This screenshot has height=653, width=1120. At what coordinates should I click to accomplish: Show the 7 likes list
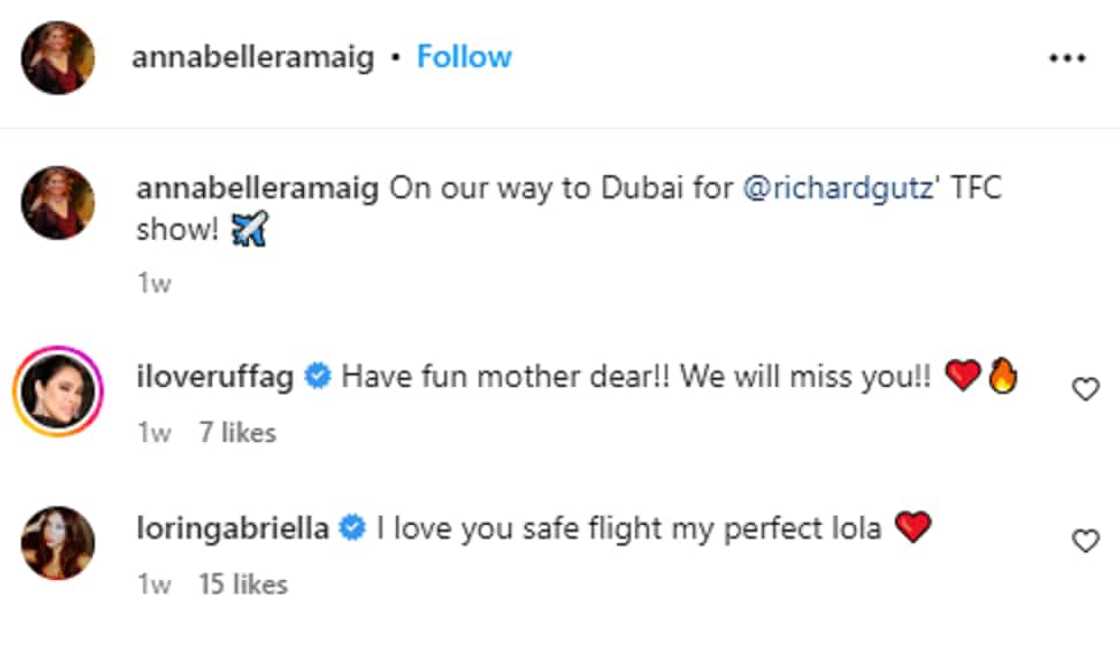tap(237, 433)
